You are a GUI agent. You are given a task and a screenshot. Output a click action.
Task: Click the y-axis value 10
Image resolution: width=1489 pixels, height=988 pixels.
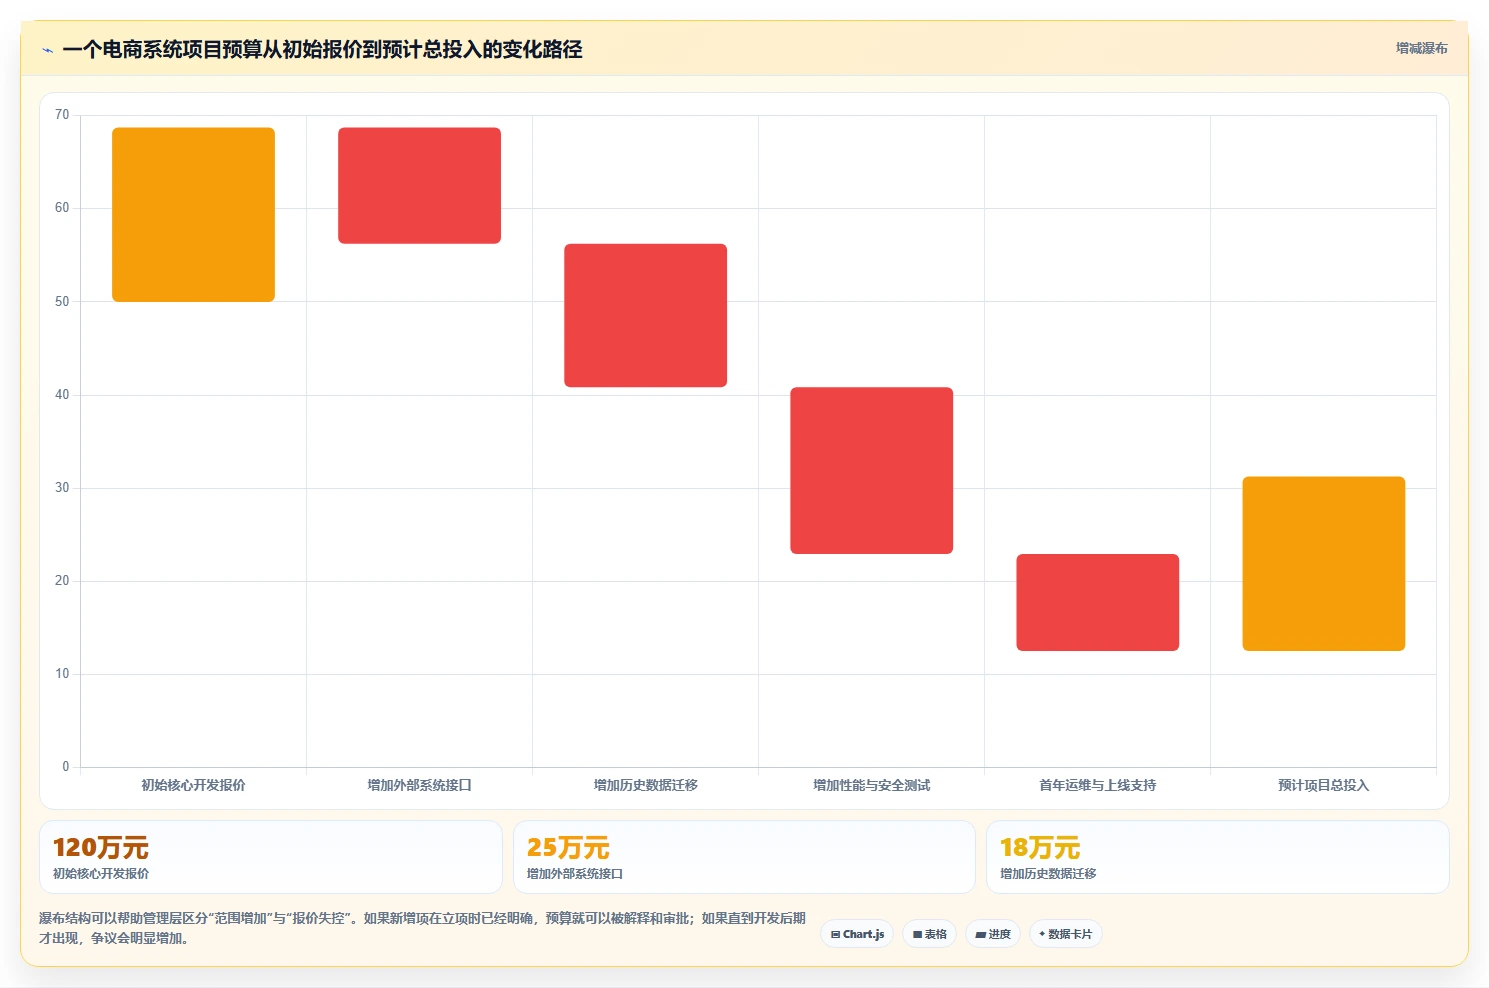pyautogui.click(x=62, y=673)
